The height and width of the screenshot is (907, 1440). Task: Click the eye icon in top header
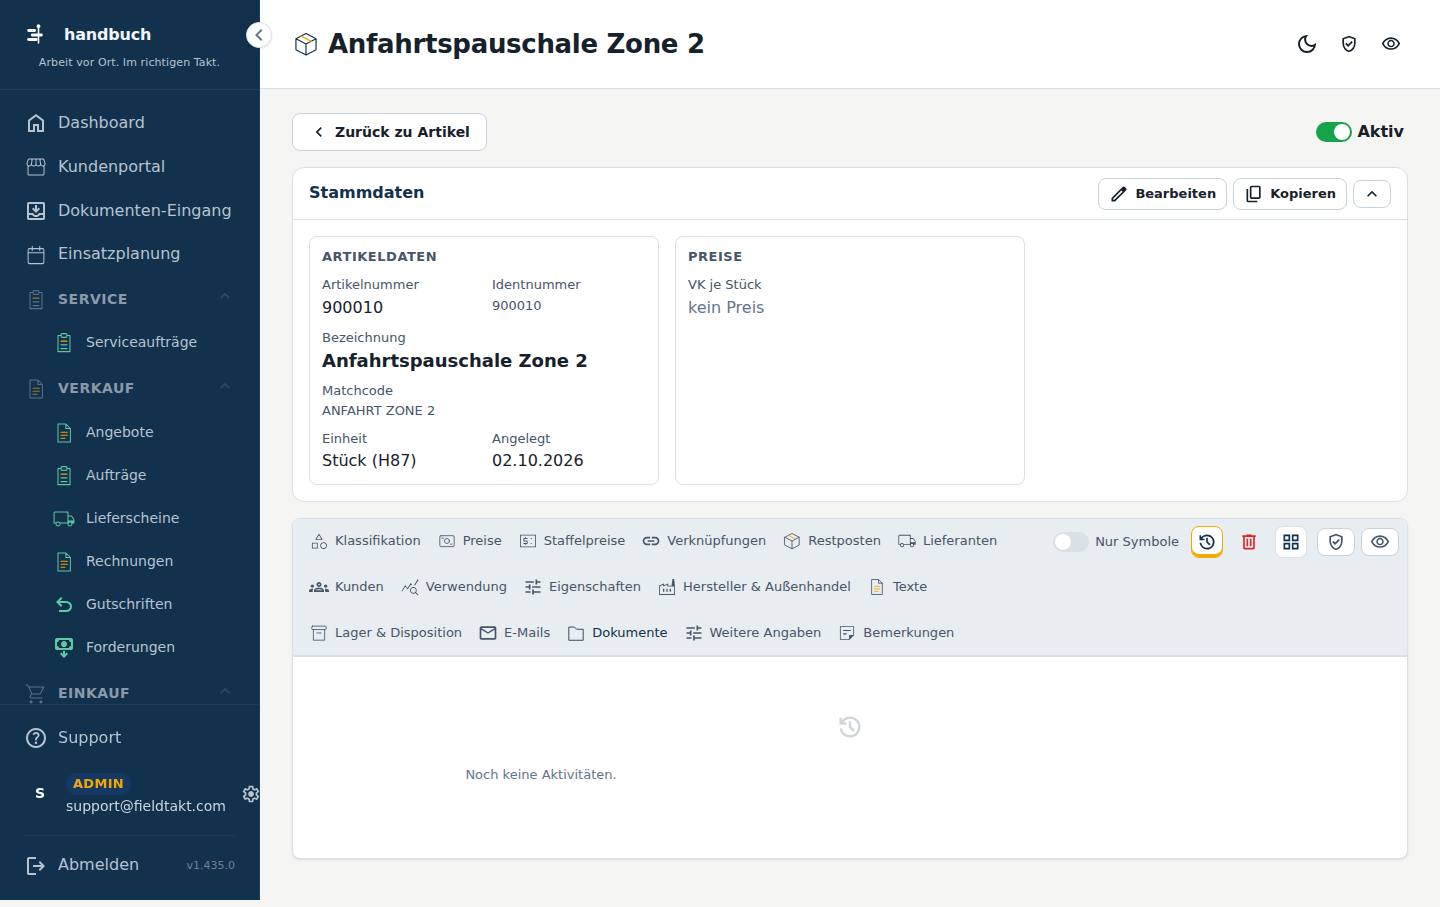coord(1391,44)
